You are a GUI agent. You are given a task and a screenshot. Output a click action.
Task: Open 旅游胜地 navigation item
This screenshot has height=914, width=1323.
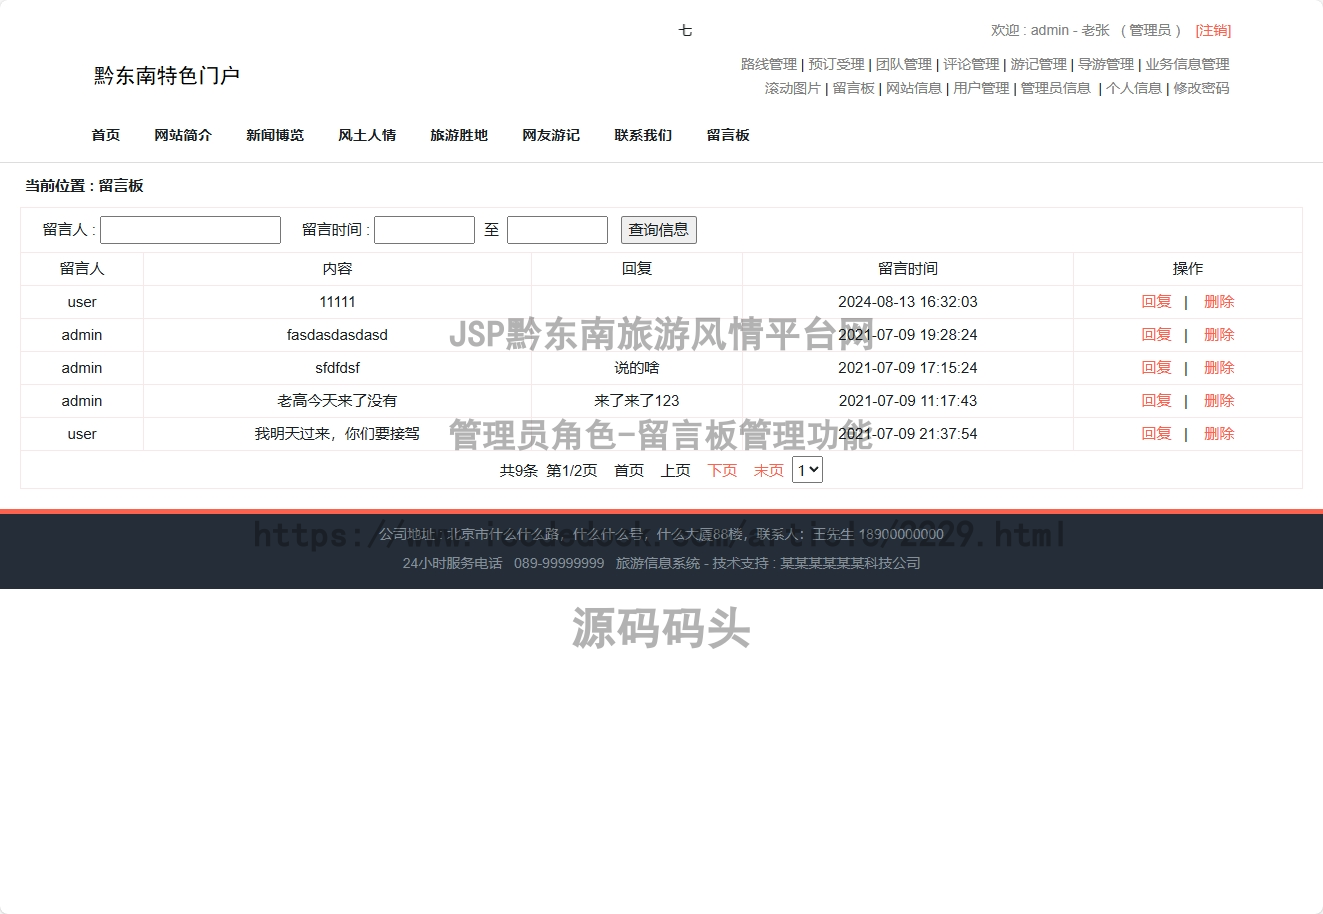point(459,135)
